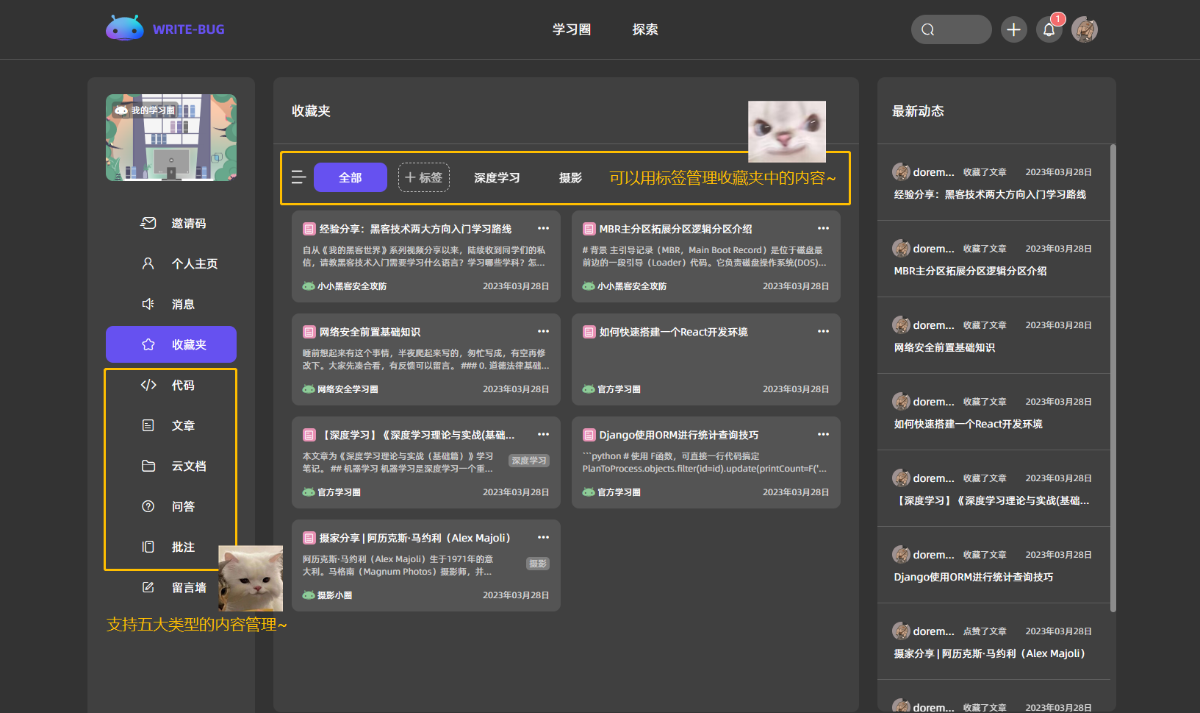Click the WRITE-BUG logo icon
The width and height of the screenshot is (1200, 713).
(x=125, y=28)
